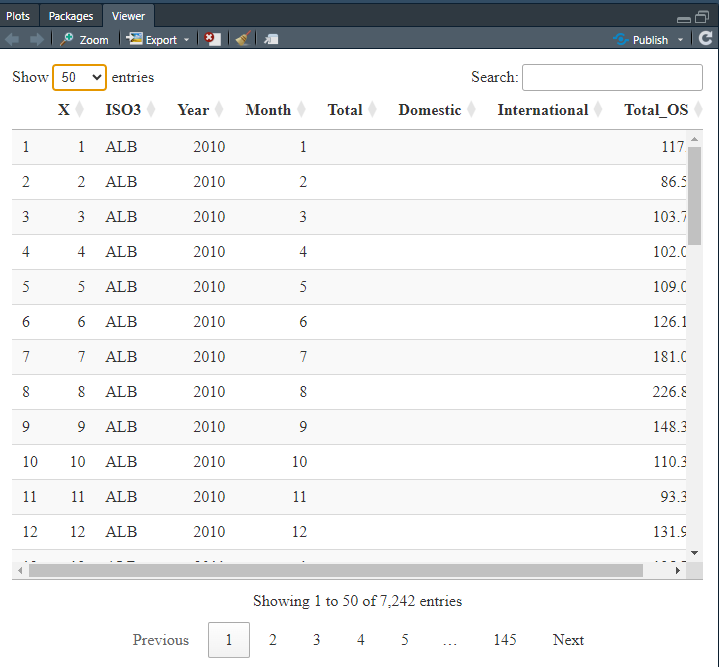Click the Publish button
The image size is (719, 667).
[641, 40]
